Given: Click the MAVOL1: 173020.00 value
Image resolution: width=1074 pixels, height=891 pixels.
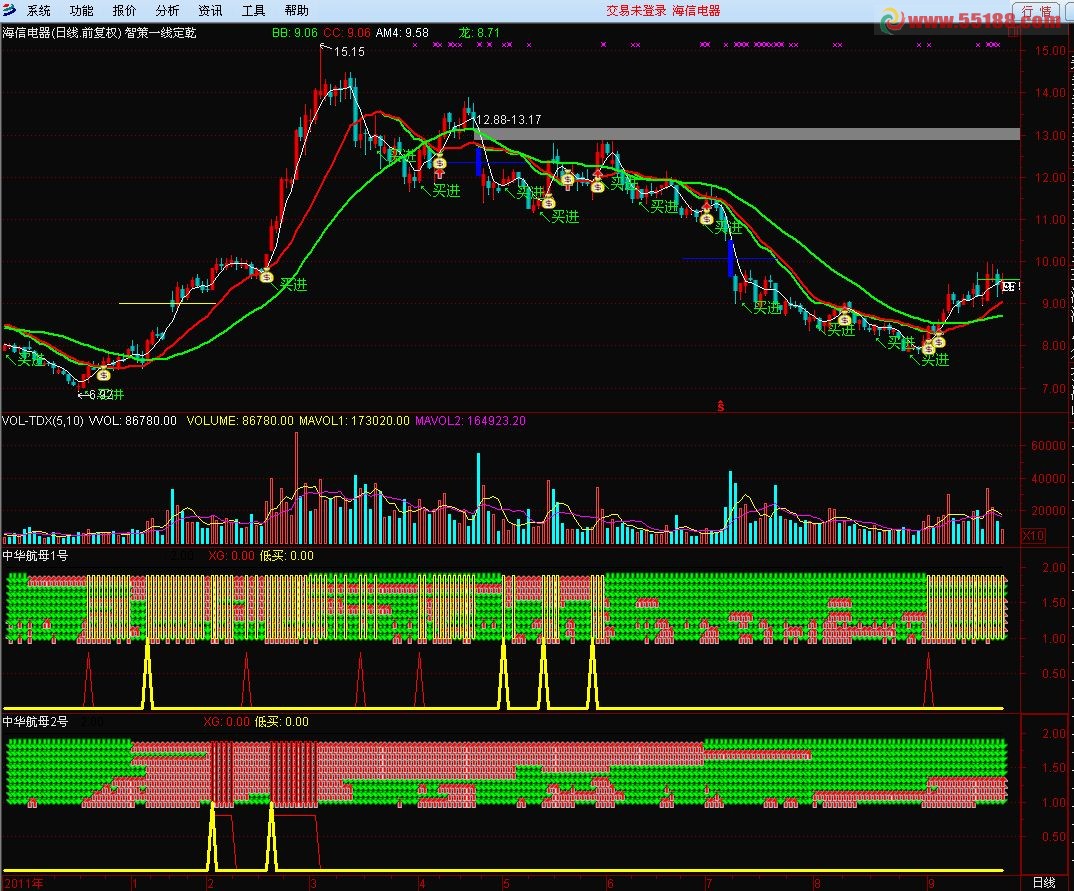Looking at the screenshot, I should click(354, 421).
